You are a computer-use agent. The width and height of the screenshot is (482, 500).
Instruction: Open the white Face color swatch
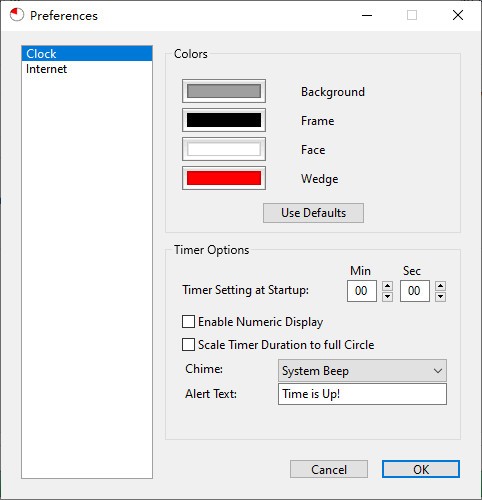click(224, 149)
